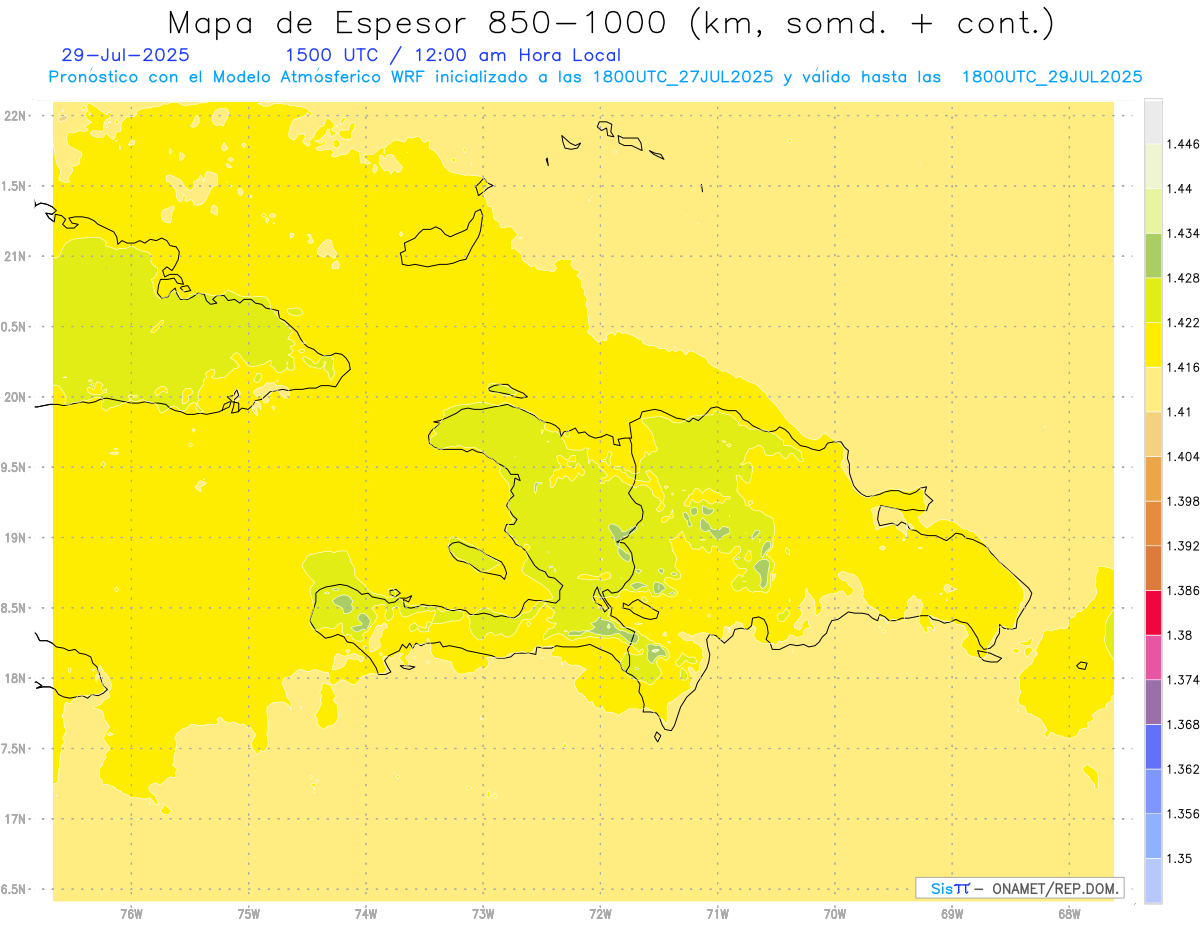Image resolution: width=1200 pixels, height=927 pixels.
Task: Click the orange legend swatch above 1.398
Action: 1153,478
